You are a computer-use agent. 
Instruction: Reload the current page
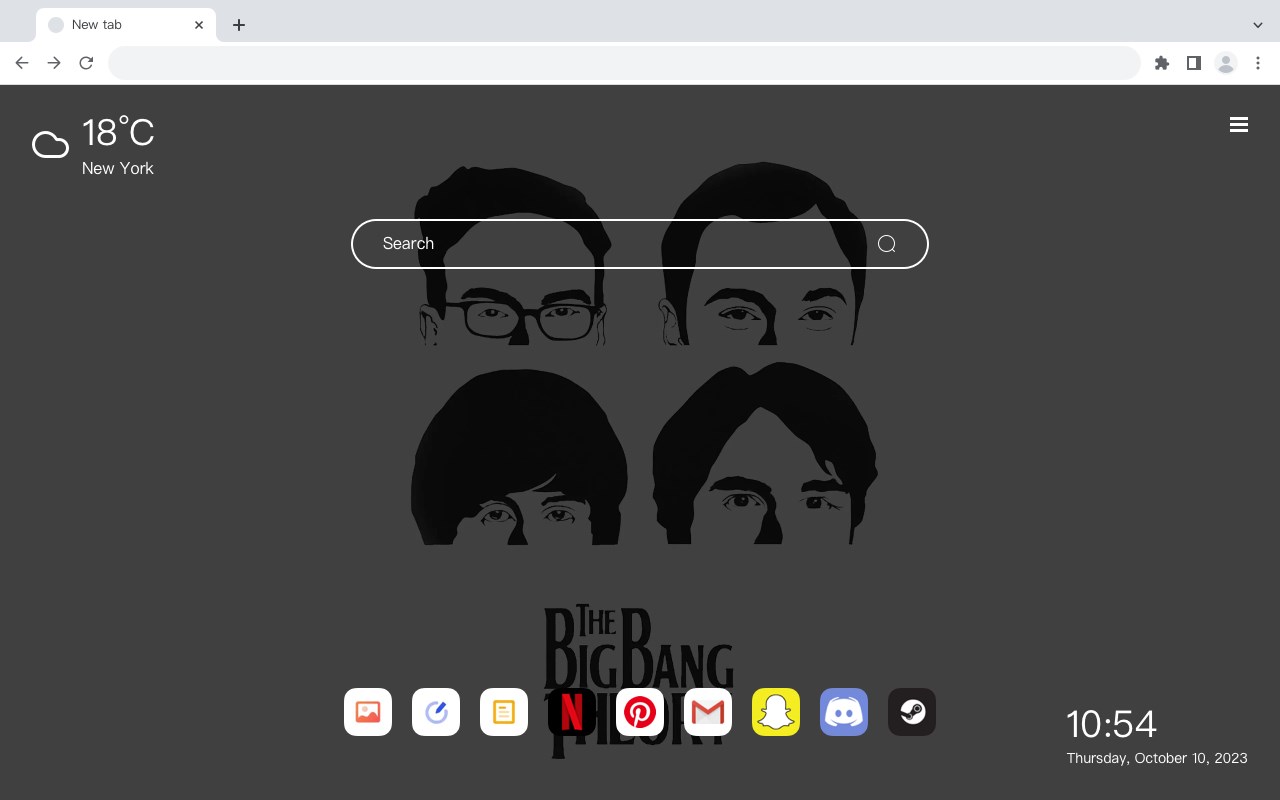pyautogui.click(x=86, y=63)
